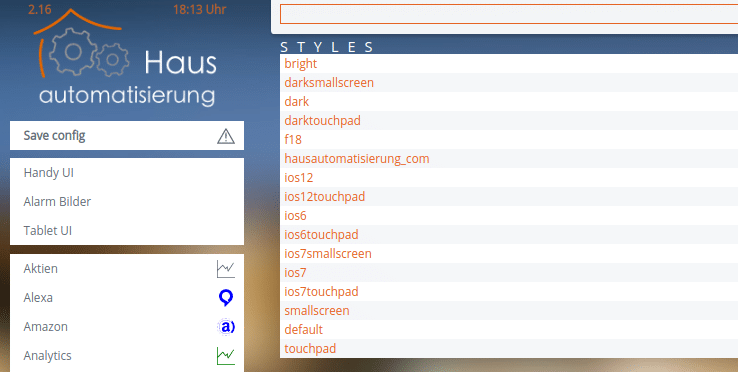This screenshot has height=372, width=738.
Task: Click the Amazon 'a' icon
Action: (x=226, y=327)
